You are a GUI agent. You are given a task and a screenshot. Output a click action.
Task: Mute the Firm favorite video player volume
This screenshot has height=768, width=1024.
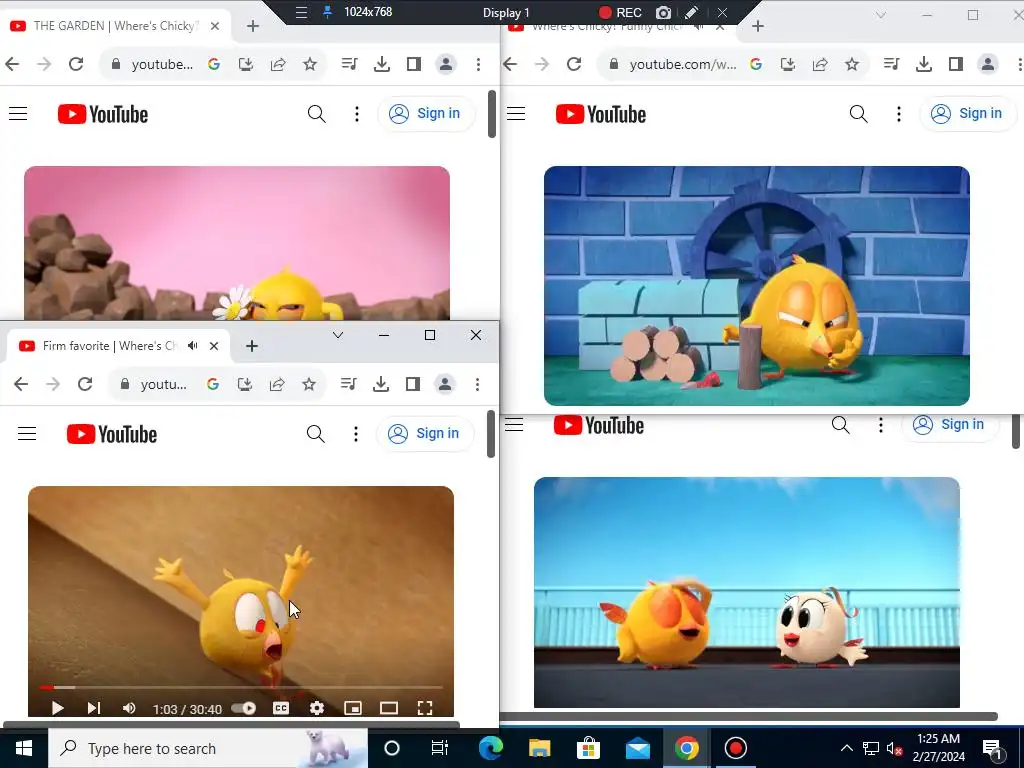[x=129, y=708]
